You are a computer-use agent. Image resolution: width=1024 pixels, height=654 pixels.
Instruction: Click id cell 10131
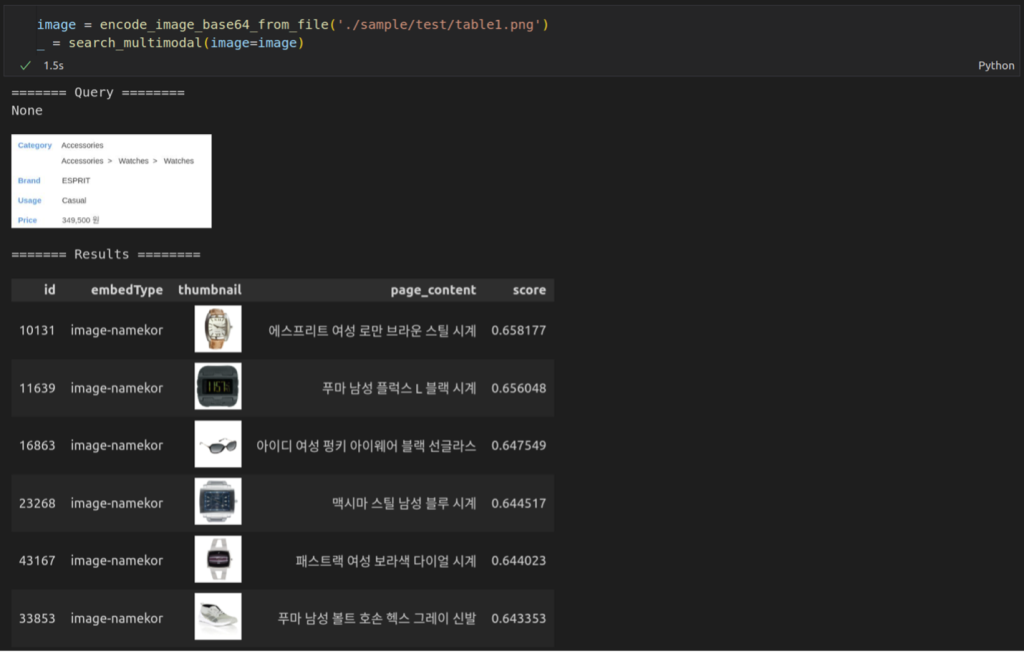pos(37,330)
